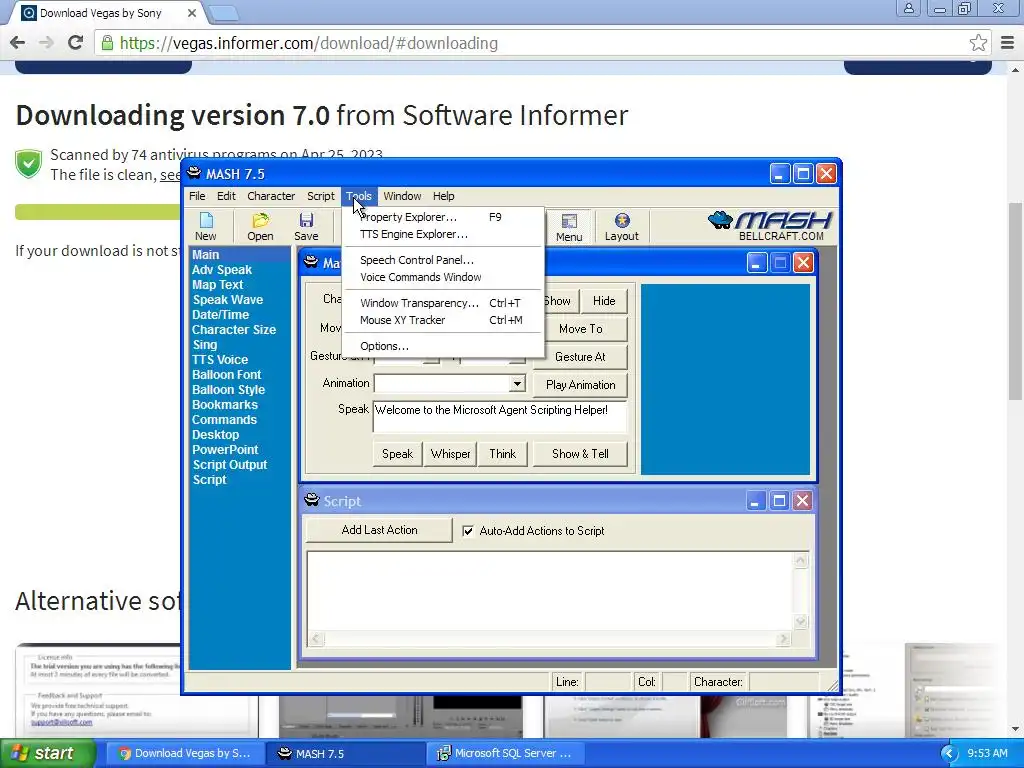This screenshot has width=1024, height=768.
Task: Choose Property Explorer from Tools menu
Action: coord(443,217)
